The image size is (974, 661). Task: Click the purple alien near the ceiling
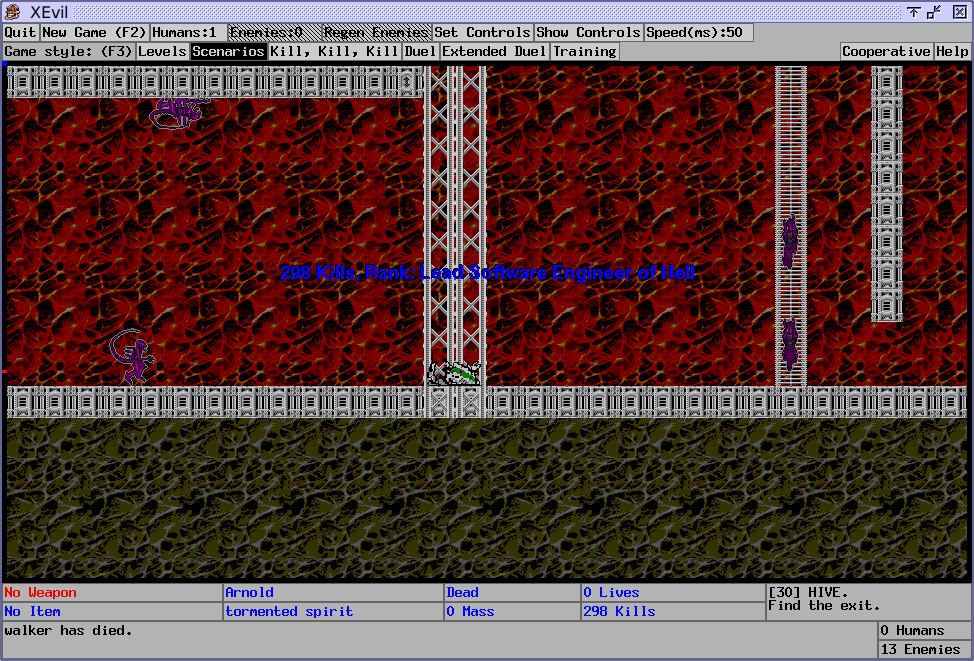pos(178,111)
